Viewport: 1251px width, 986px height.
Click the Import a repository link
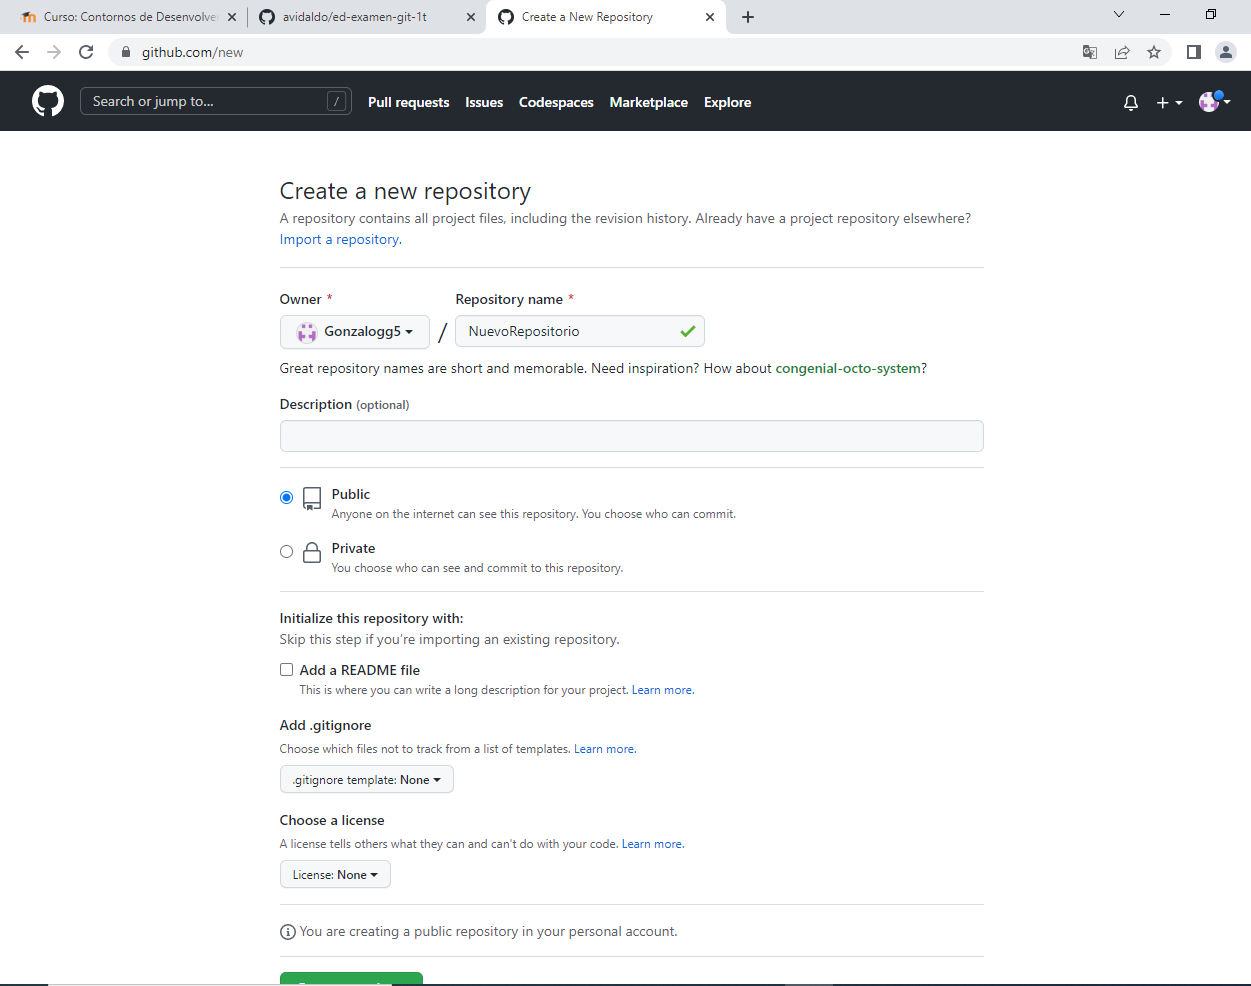tap(338, 239)
